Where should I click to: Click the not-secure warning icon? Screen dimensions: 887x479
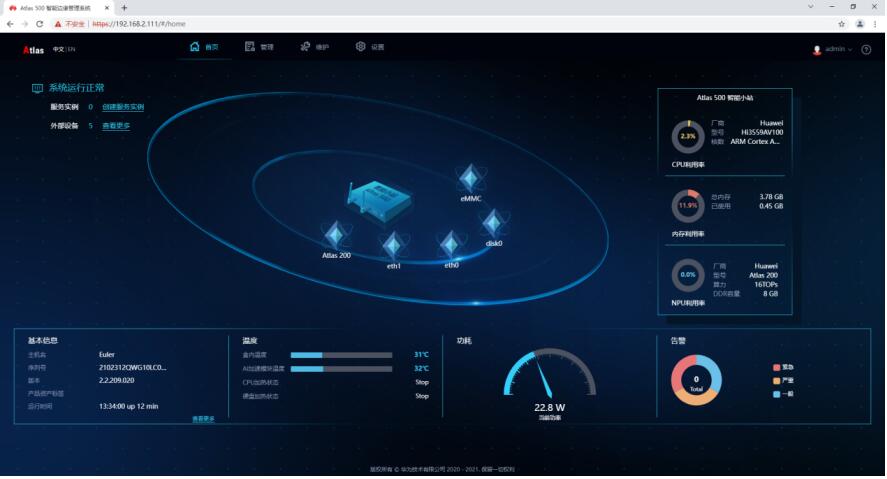tap(58, 24)
